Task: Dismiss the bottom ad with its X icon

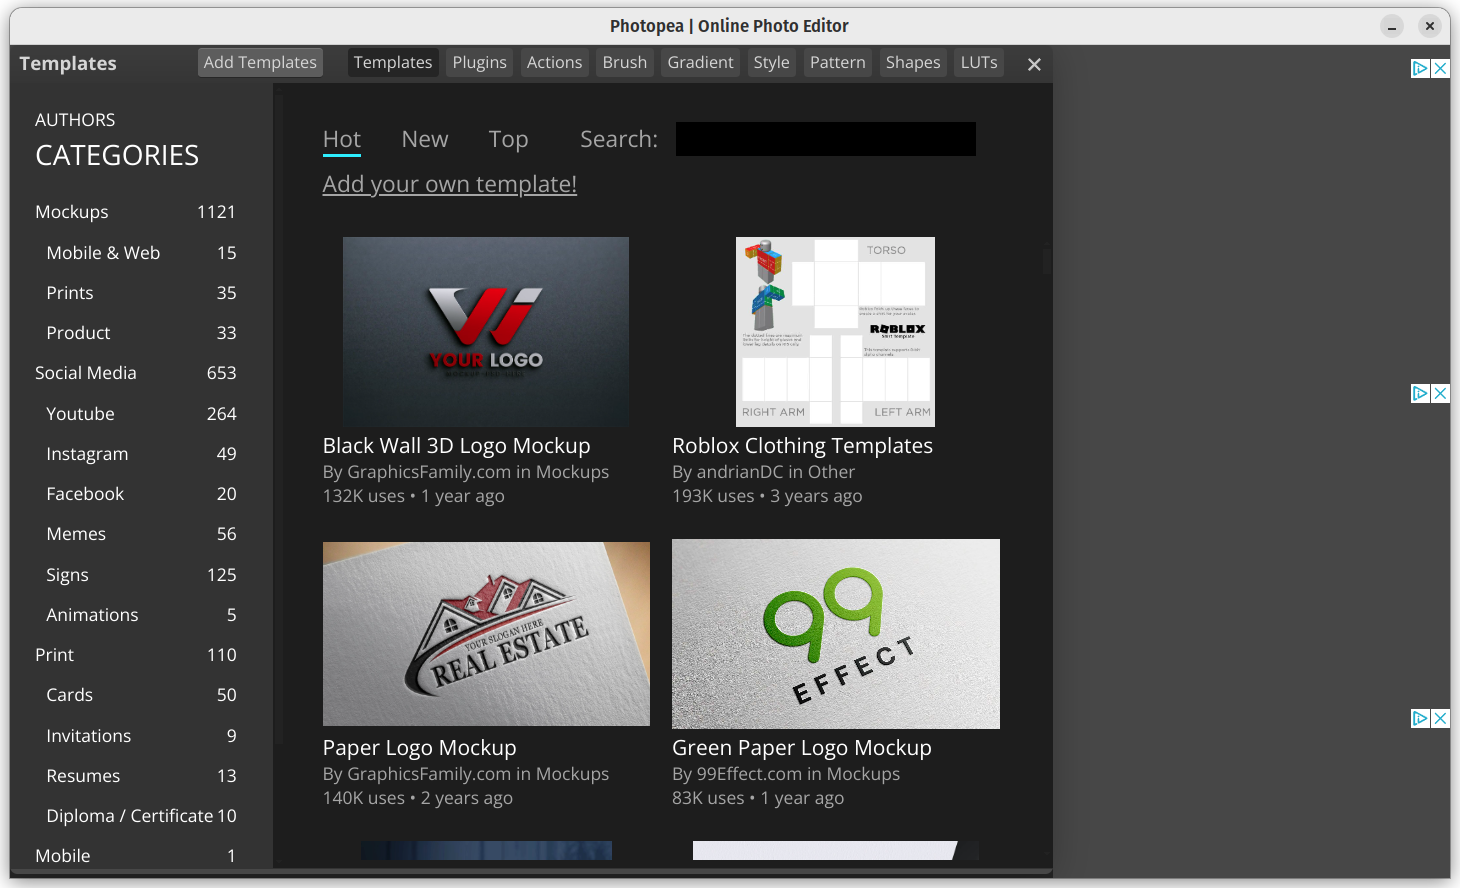Action: (x=1440, y=718)
